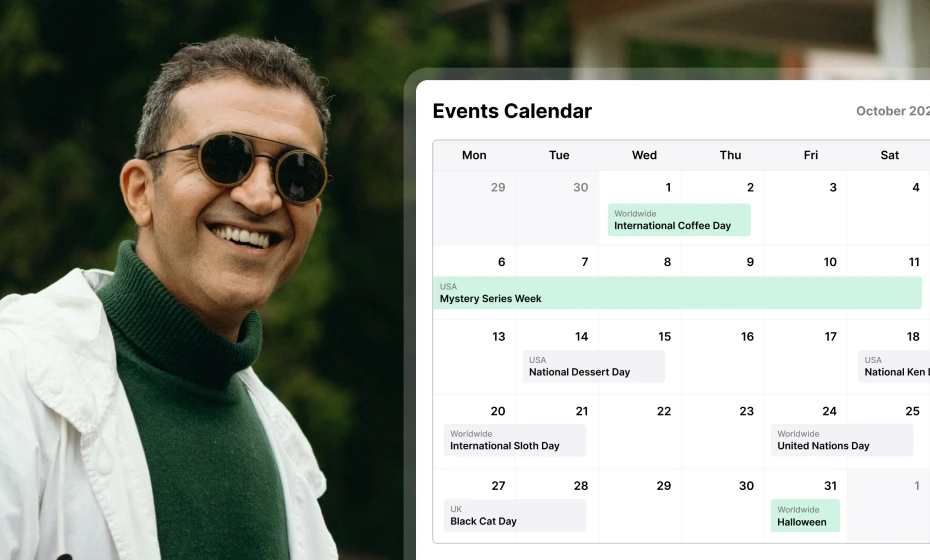Open the United Nations Day event
Screen dimensions: 930x560
[x=841, y=440]
